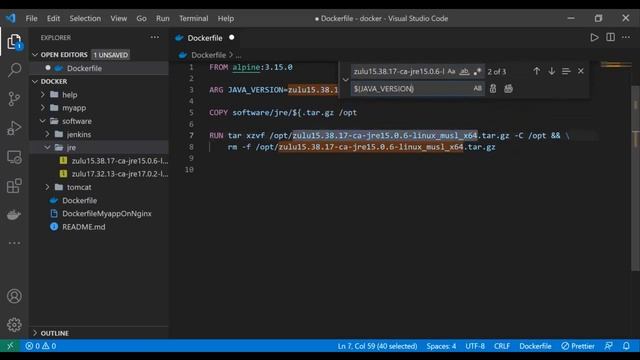This screenshot has width=640, height=360.
Task: Open the Manage settings gear
Action: [x=14, y=325]
